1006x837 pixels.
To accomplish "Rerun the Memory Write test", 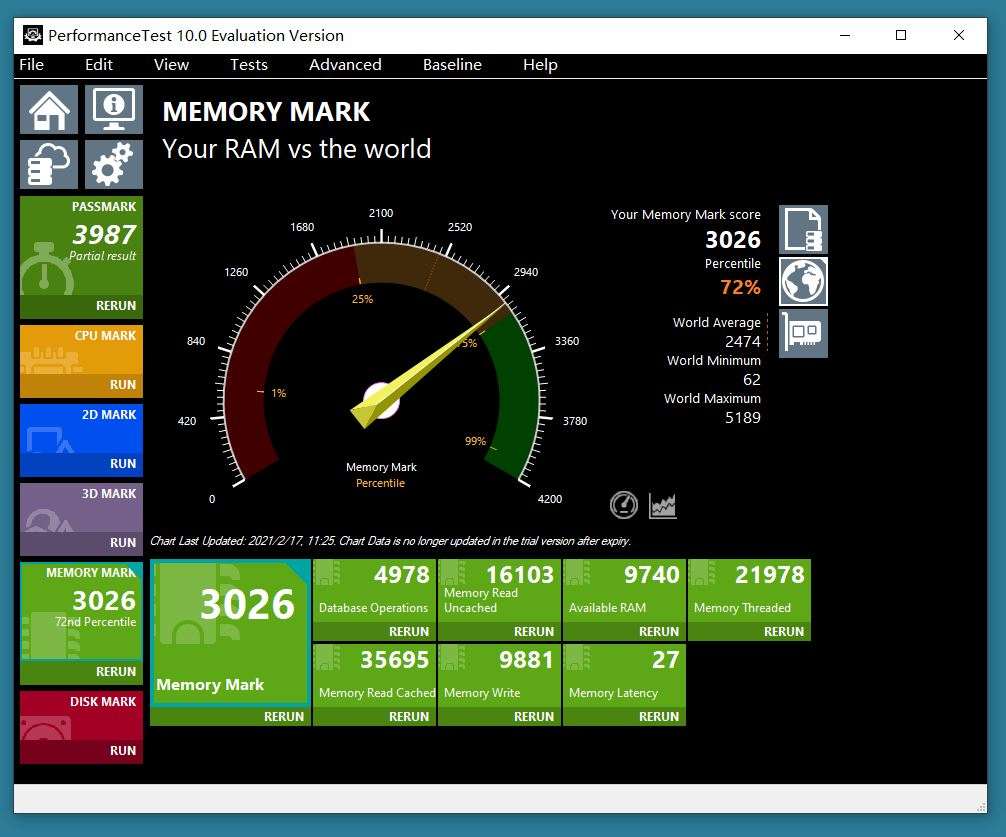I will tap(534, 716).
